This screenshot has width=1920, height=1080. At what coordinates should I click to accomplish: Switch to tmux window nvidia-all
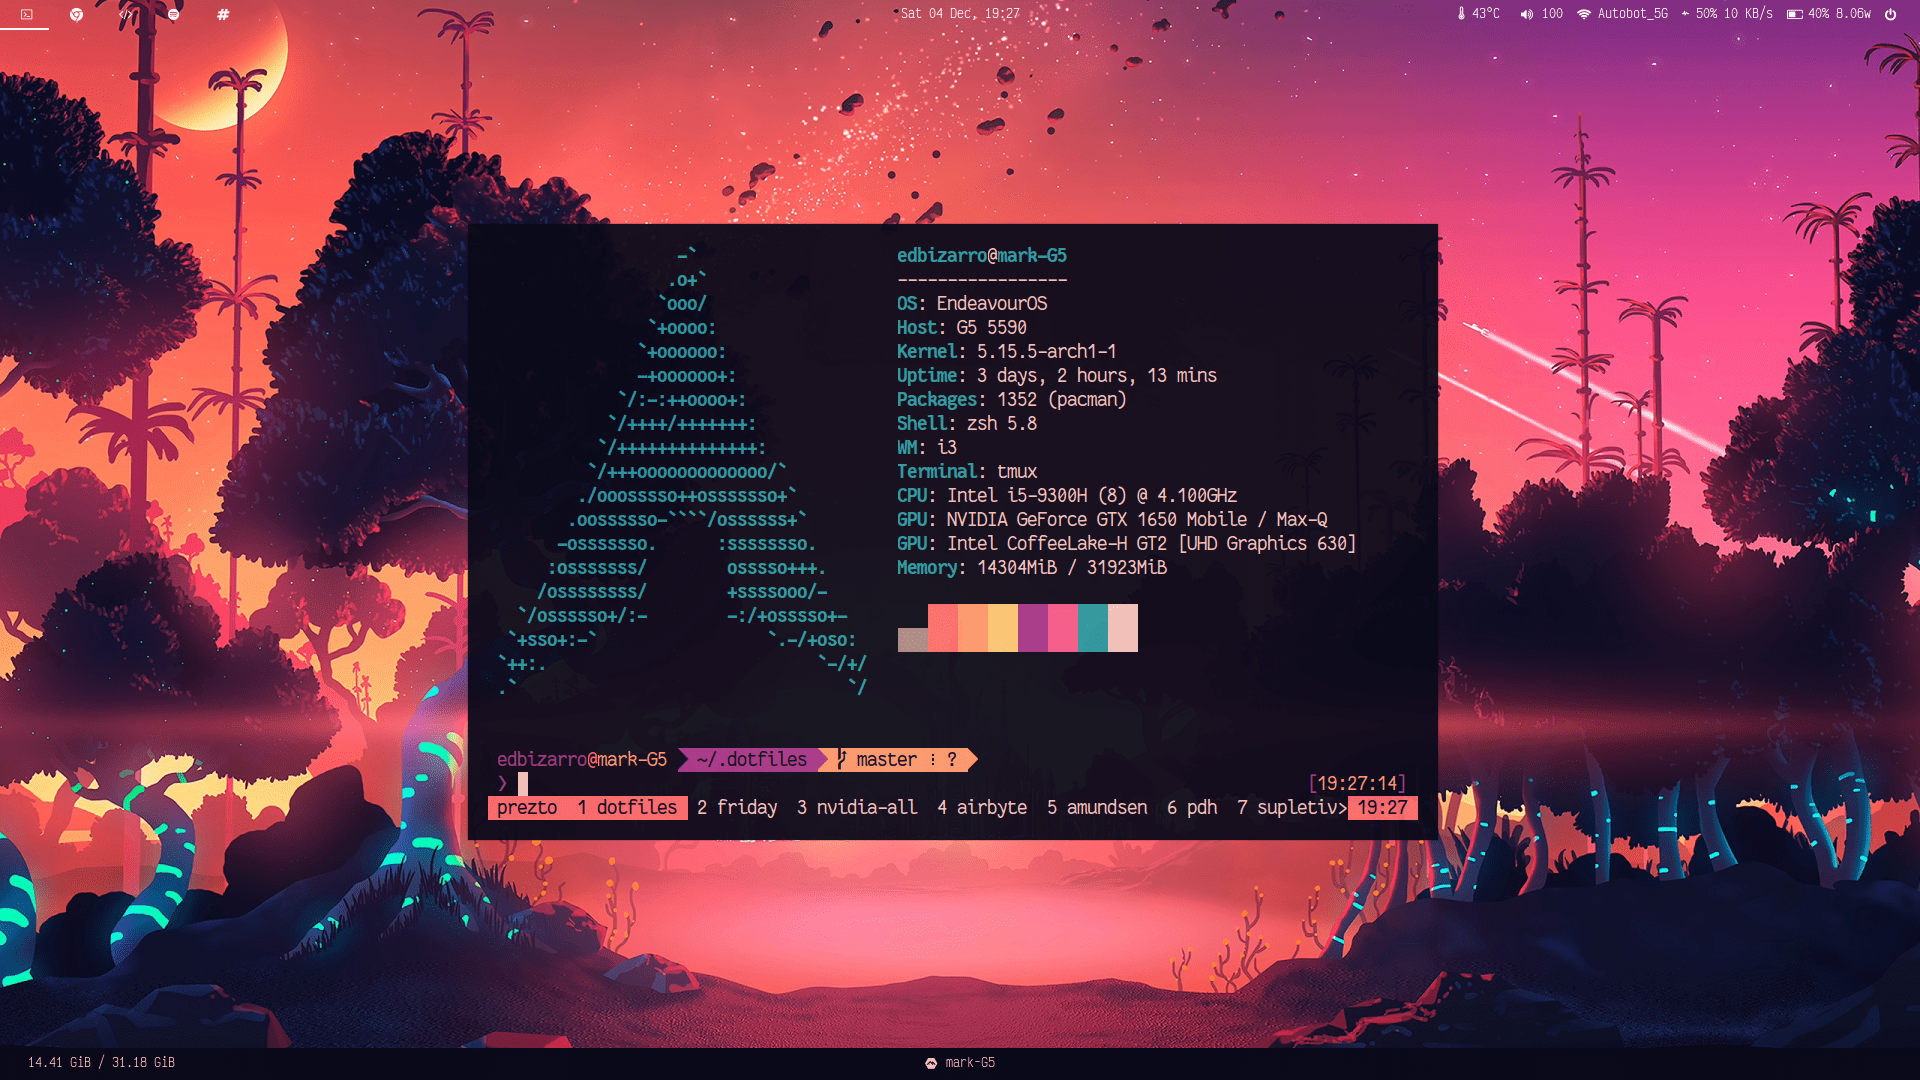tap(857, 807)
